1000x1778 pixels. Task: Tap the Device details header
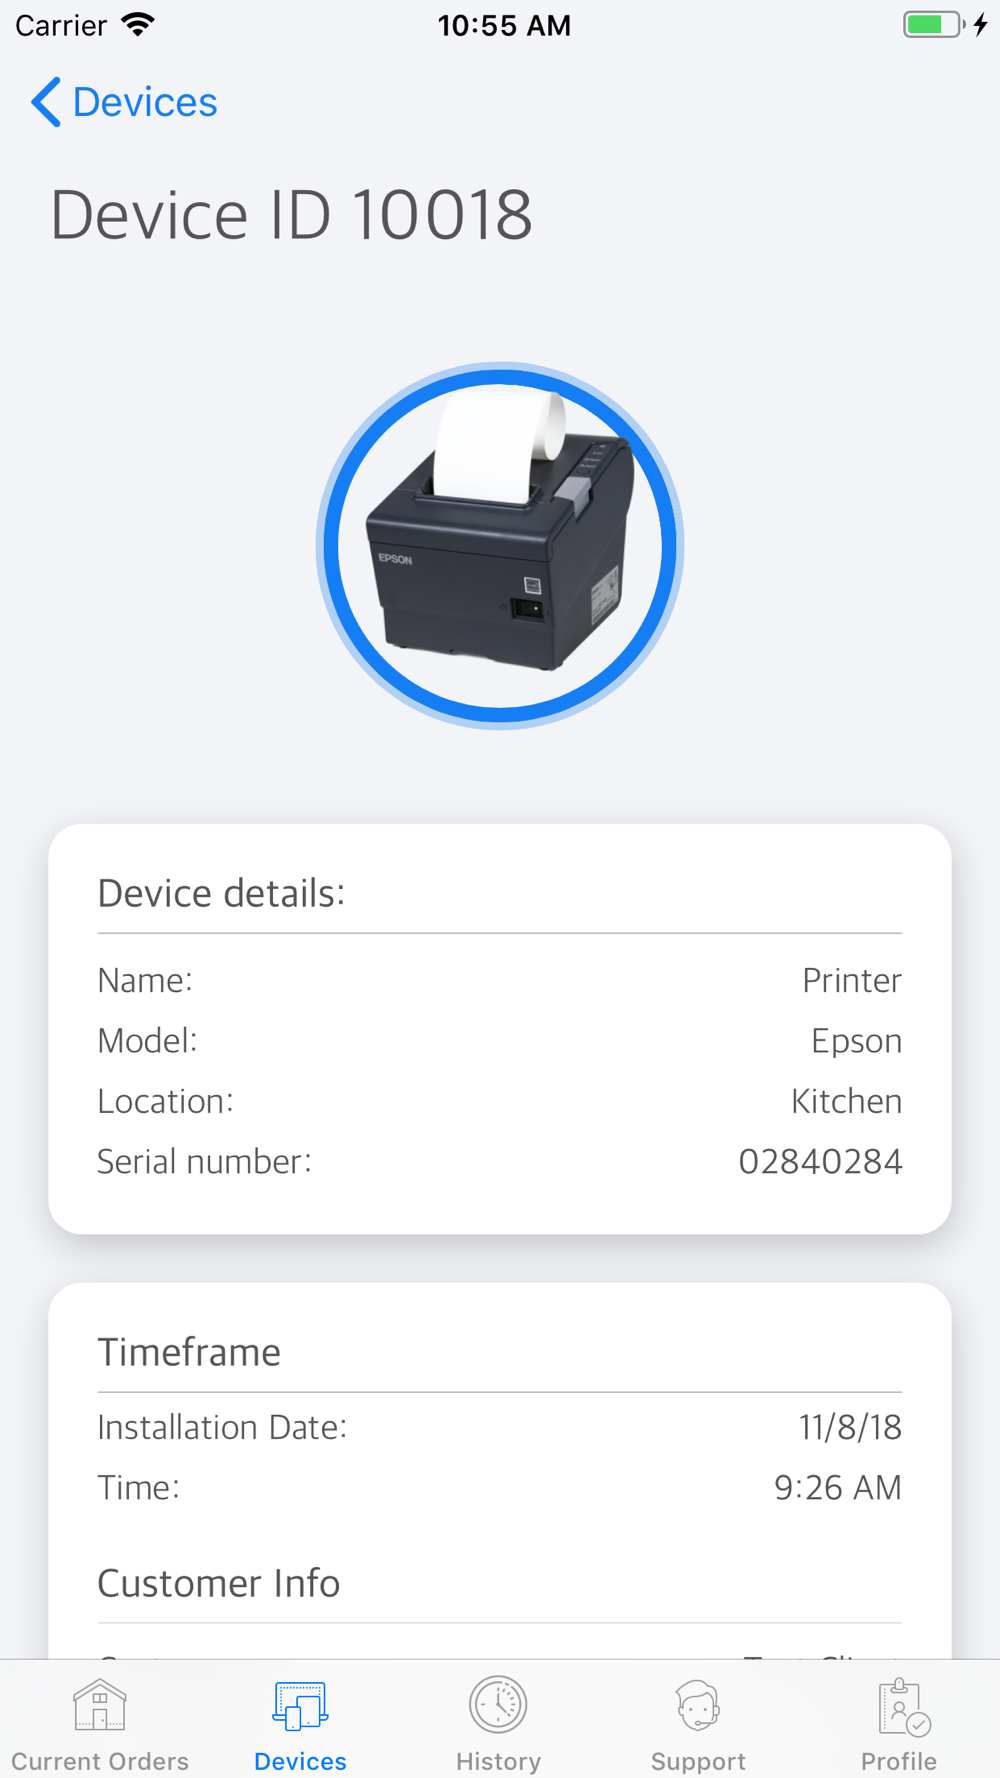click(221, 893)
